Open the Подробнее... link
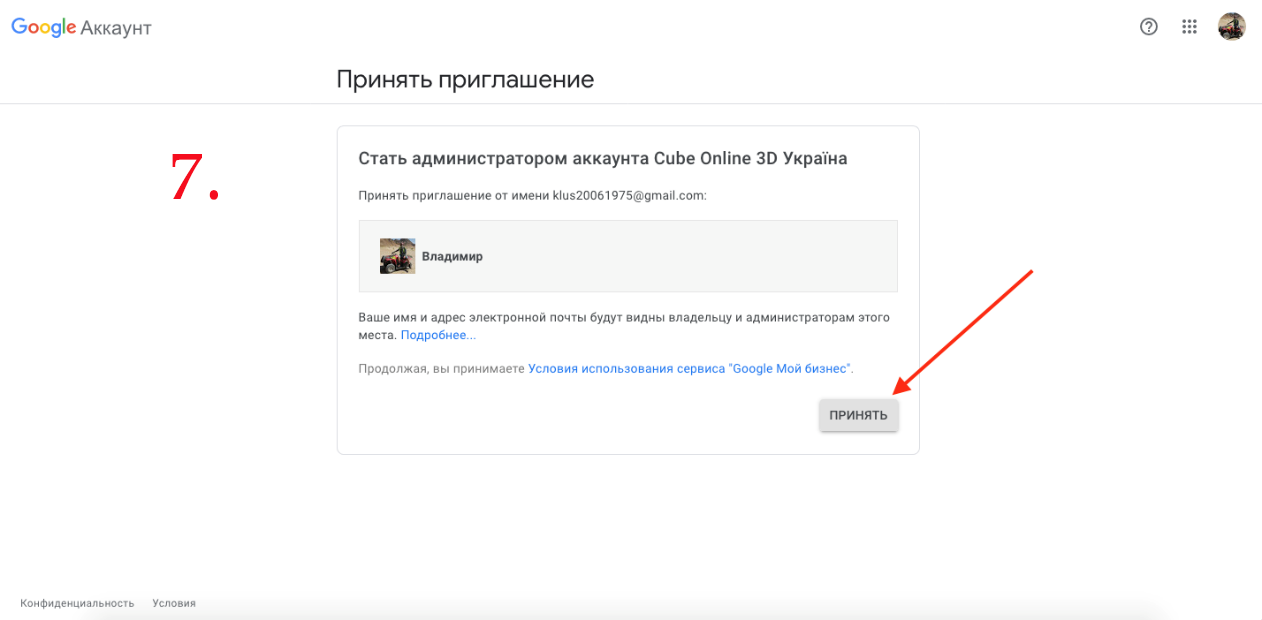 click(x=438, y=335)
